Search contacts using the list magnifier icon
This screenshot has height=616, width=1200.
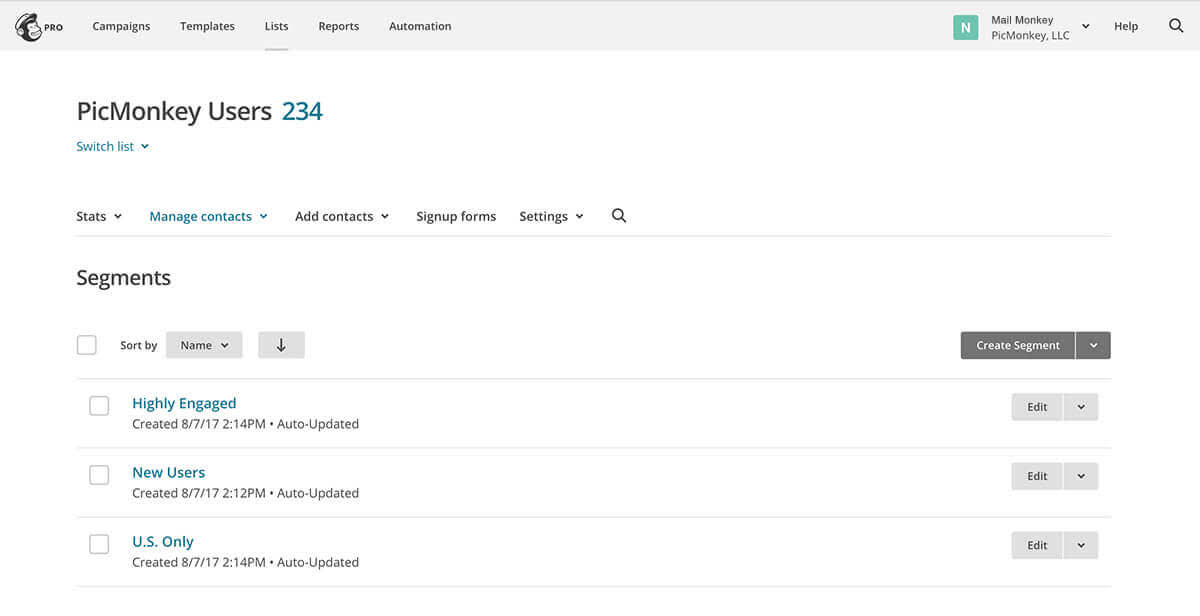coord(619,216)
